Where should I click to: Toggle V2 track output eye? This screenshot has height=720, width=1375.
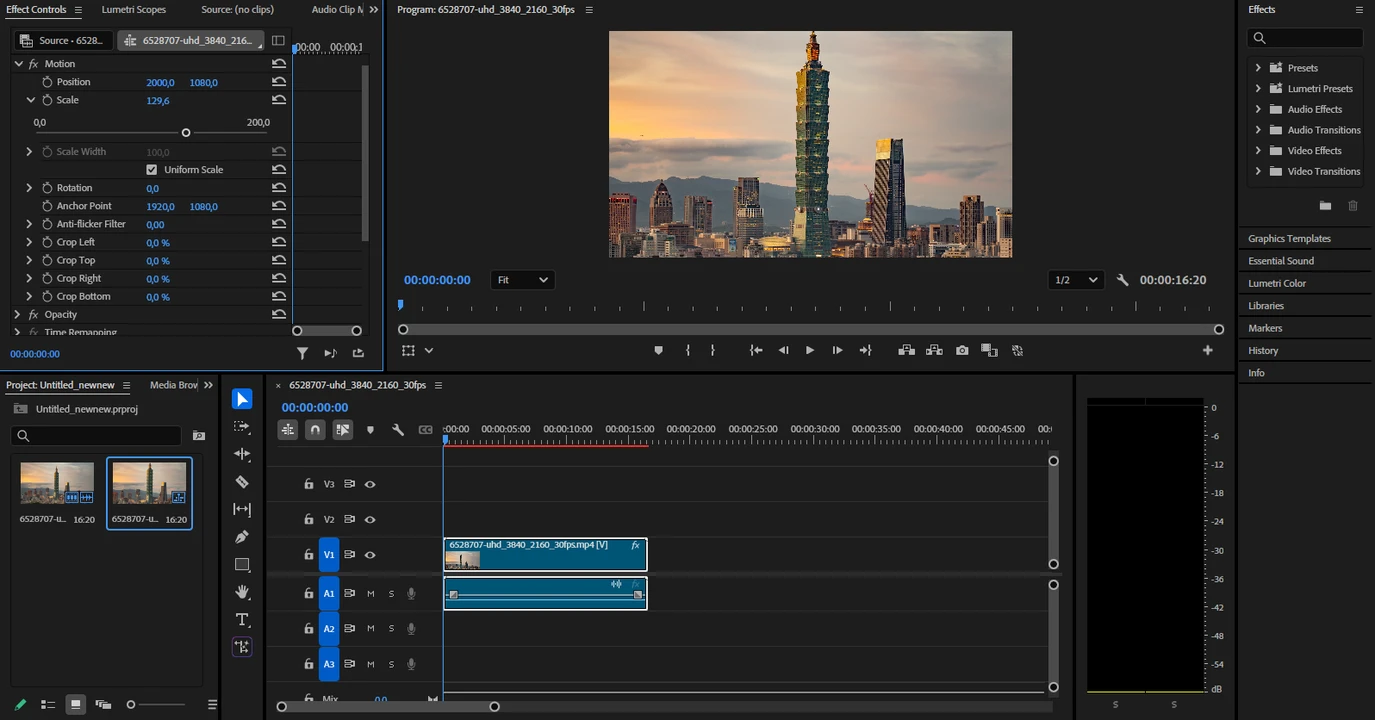pos(370,520)
